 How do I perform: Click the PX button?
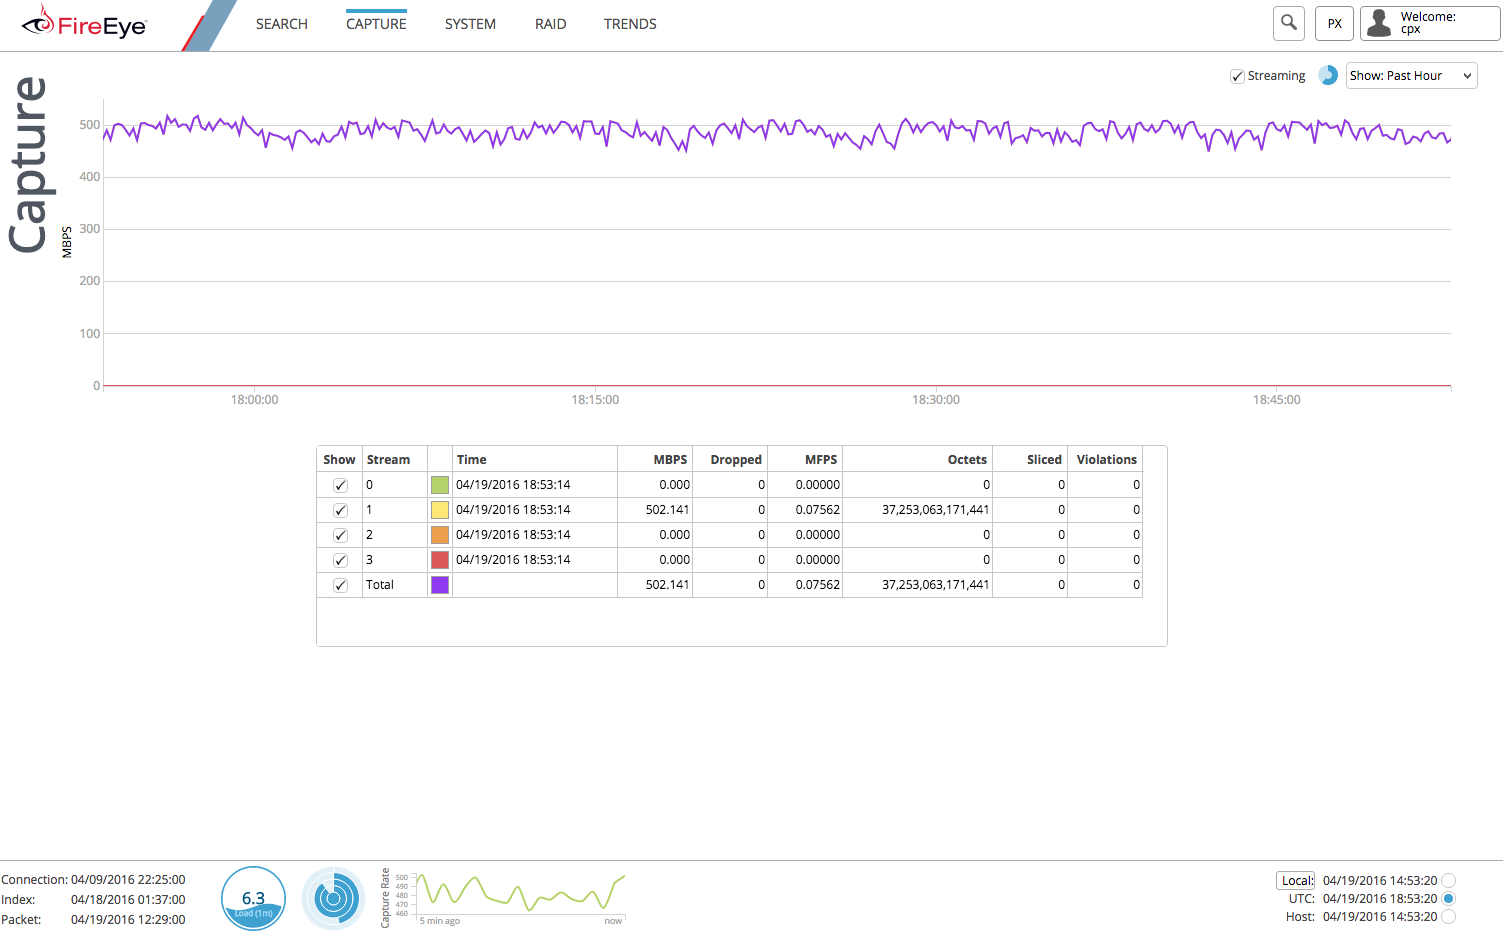1334,23
